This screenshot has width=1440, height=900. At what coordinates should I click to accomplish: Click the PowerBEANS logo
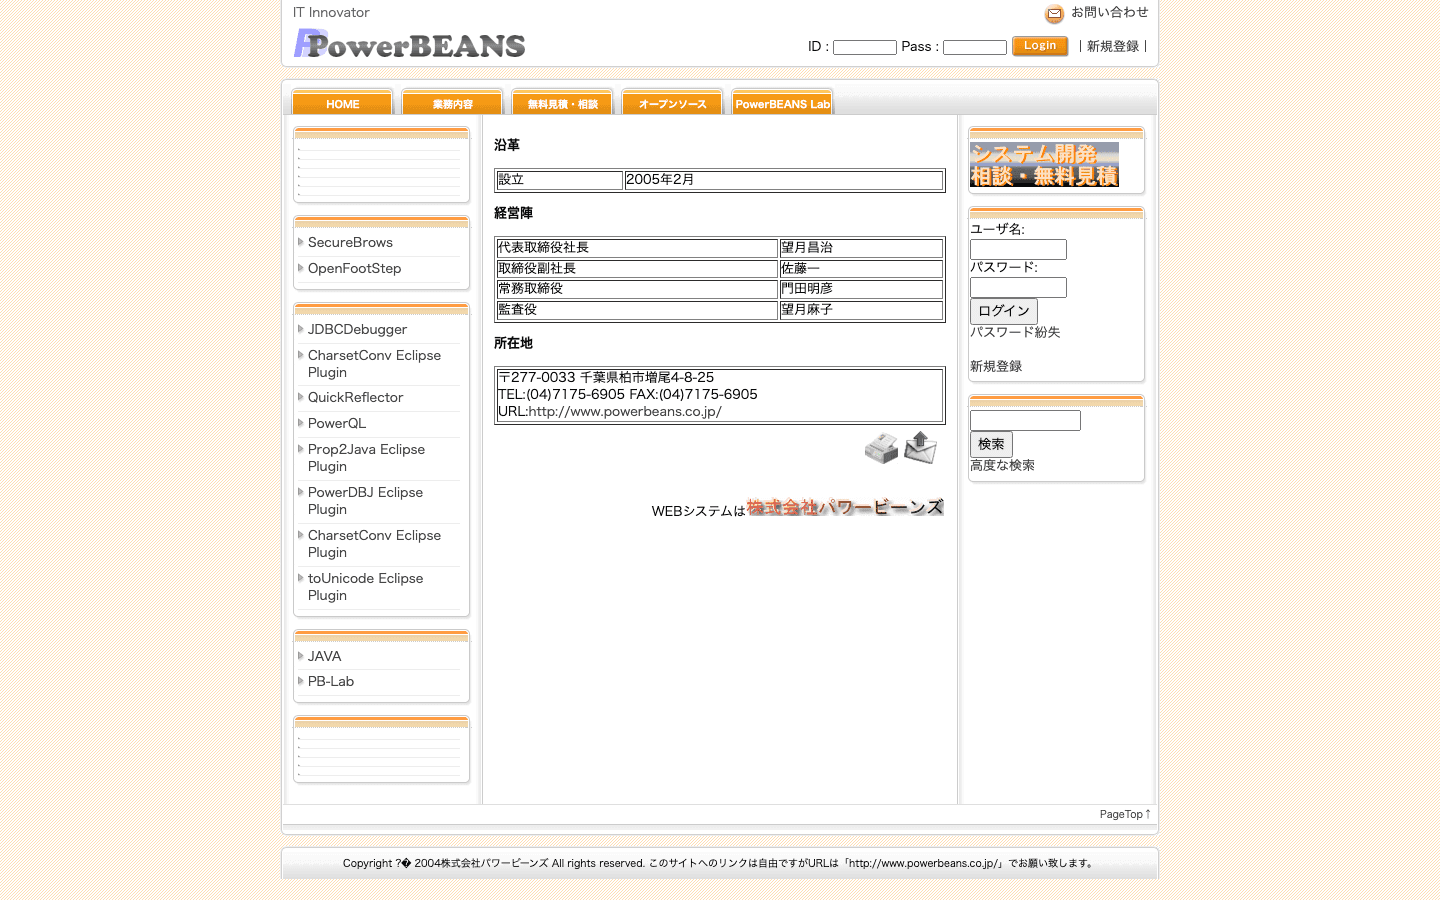pyautogui.click(x=409, y=43)
